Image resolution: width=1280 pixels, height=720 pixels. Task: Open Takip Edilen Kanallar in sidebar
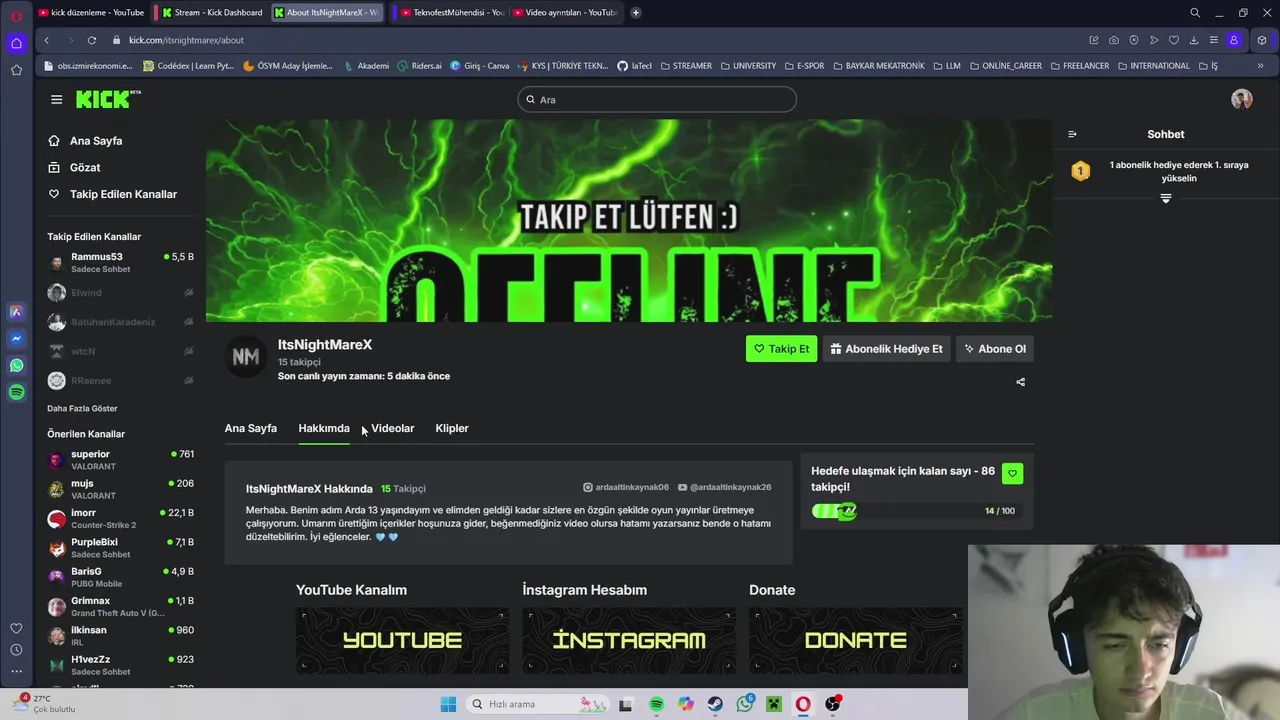pyautogui.click(x=121, y=194)
